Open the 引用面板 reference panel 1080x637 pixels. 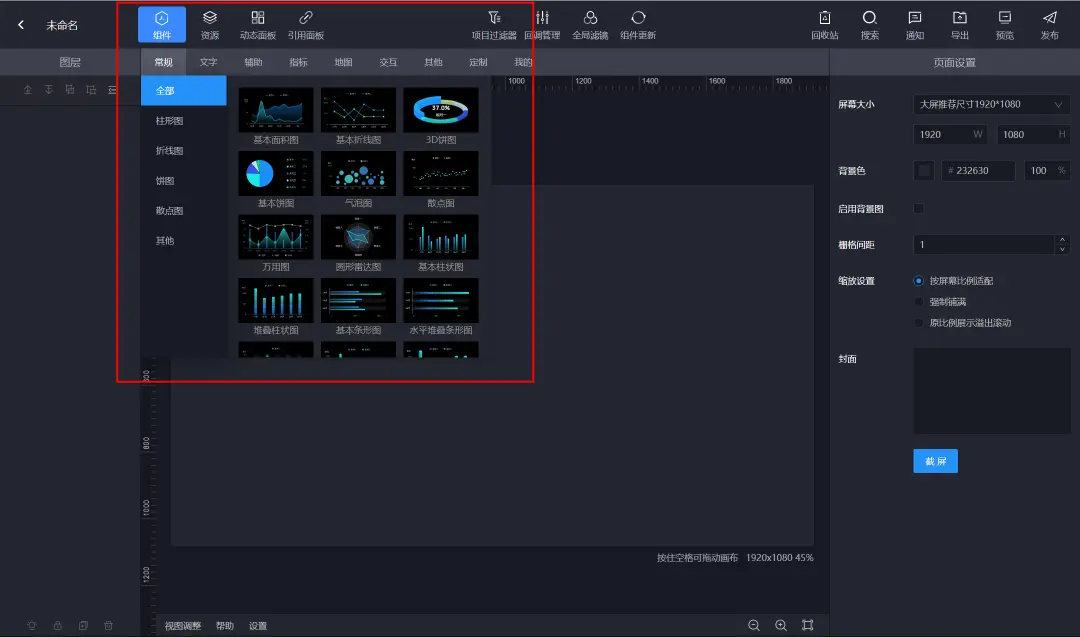click(306, 24)
